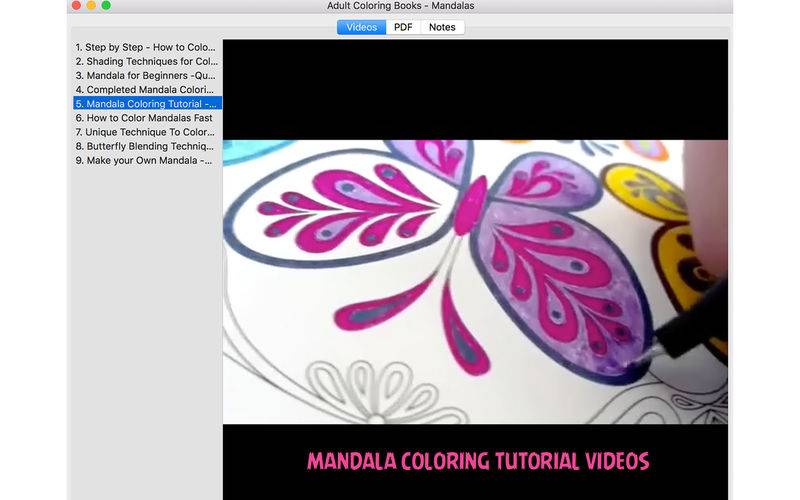Select video 5 Mandala Coloring Tutorial
The height and width of the screenshot is (500, 800).
pos(147,104)
